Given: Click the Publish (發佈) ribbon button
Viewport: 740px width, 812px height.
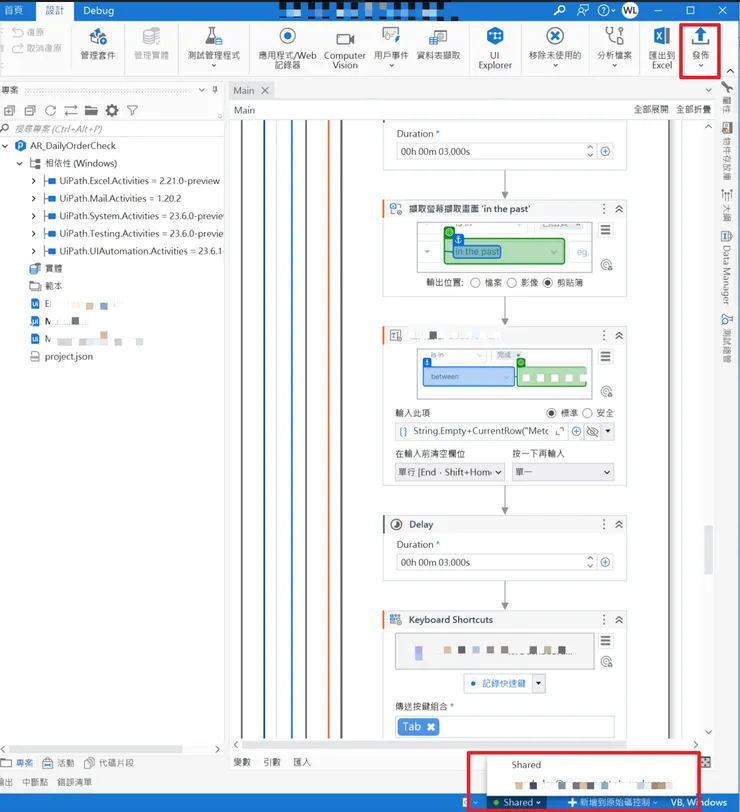Looking at the screenshot, I should [700, 48].
